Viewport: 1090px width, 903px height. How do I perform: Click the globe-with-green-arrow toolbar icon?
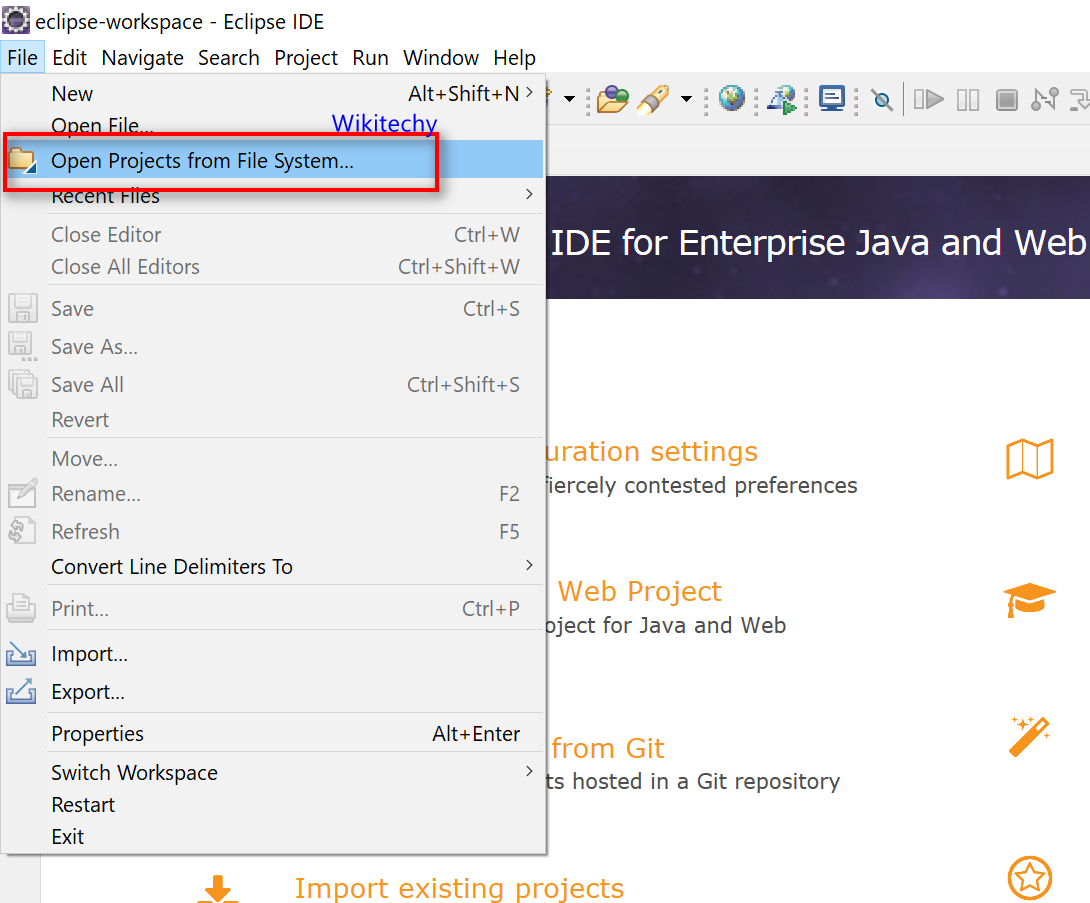[x=781, y=100]
